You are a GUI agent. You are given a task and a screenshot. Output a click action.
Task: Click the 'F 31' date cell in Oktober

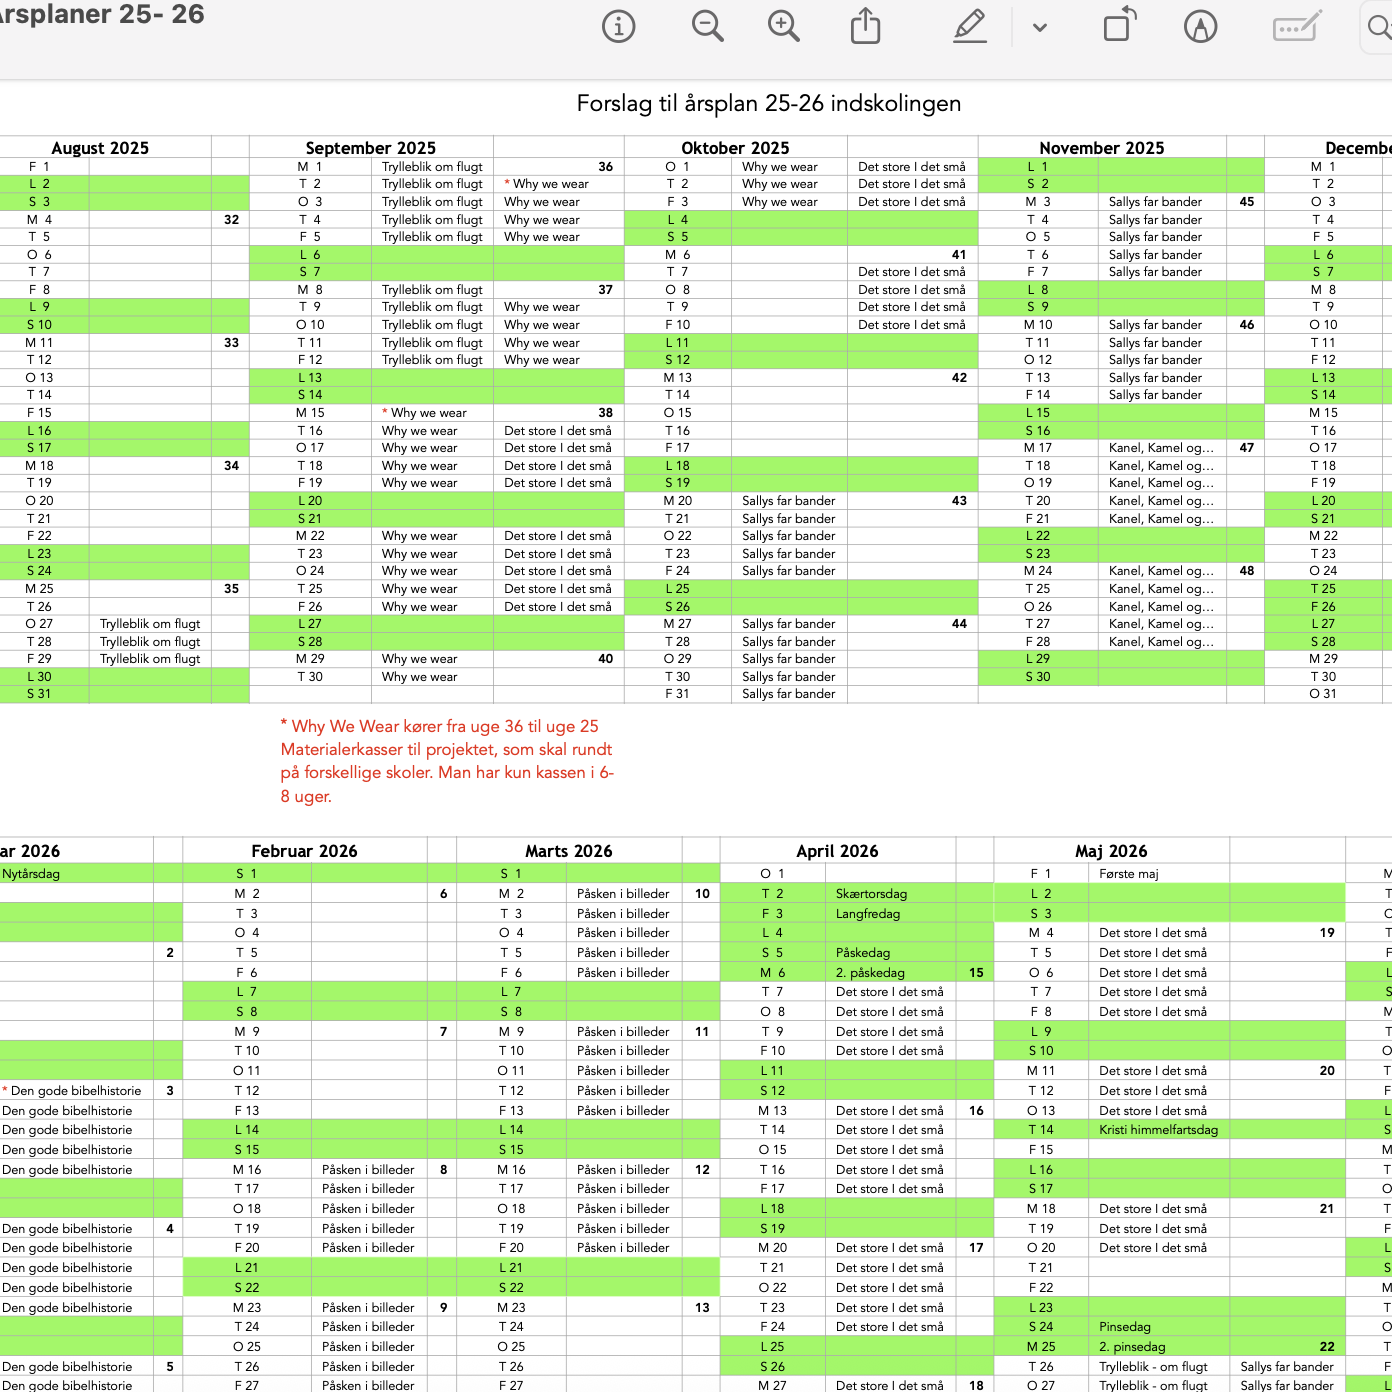(x=677, y=694)
